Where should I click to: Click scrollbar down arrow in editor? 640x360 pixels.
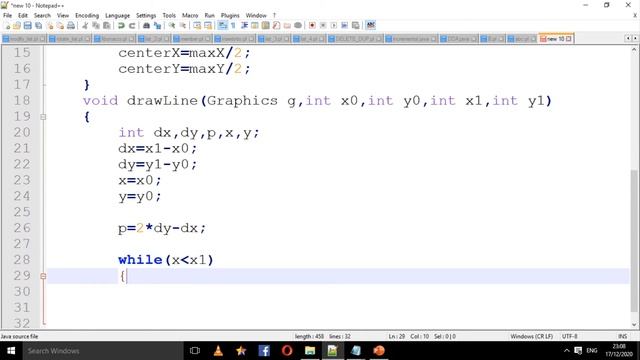coord(634,325)
